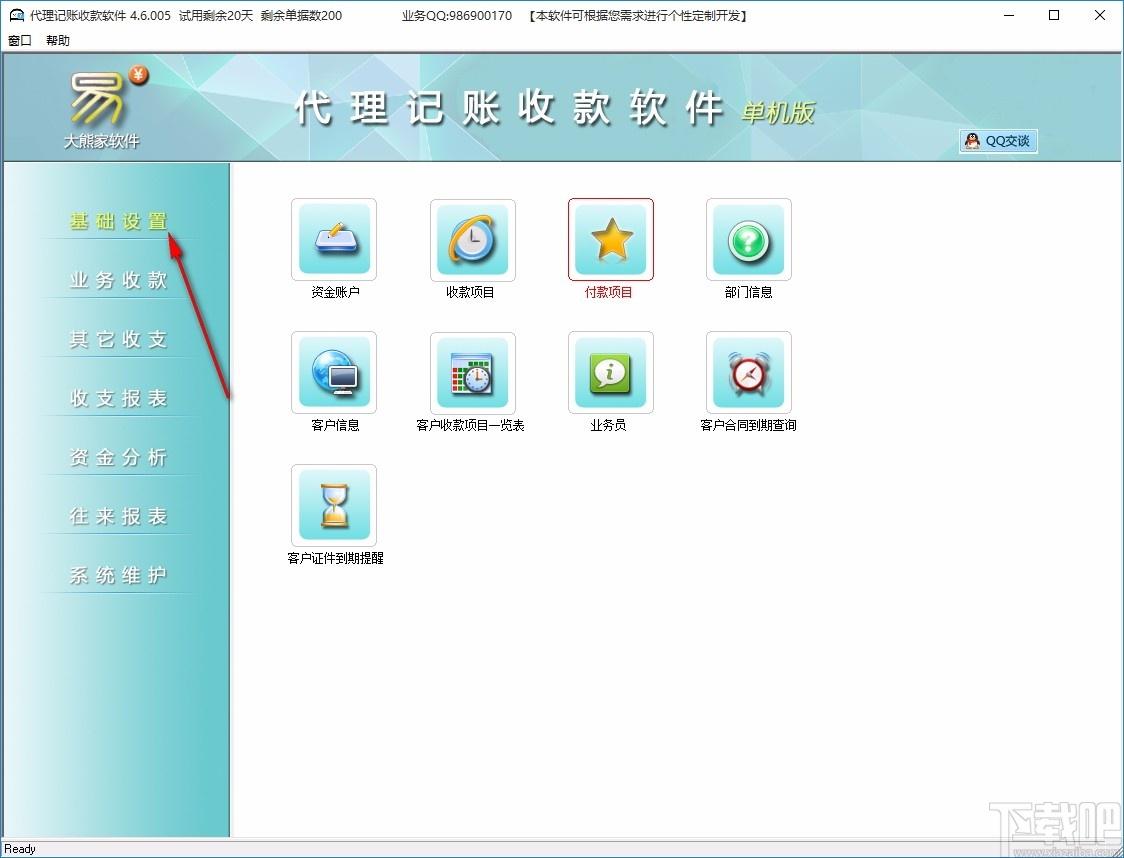The width and height of the screenshot is (1124, 858).
Task: Open the 客户信息 globe monitor icon
Action: pos(334,373)
